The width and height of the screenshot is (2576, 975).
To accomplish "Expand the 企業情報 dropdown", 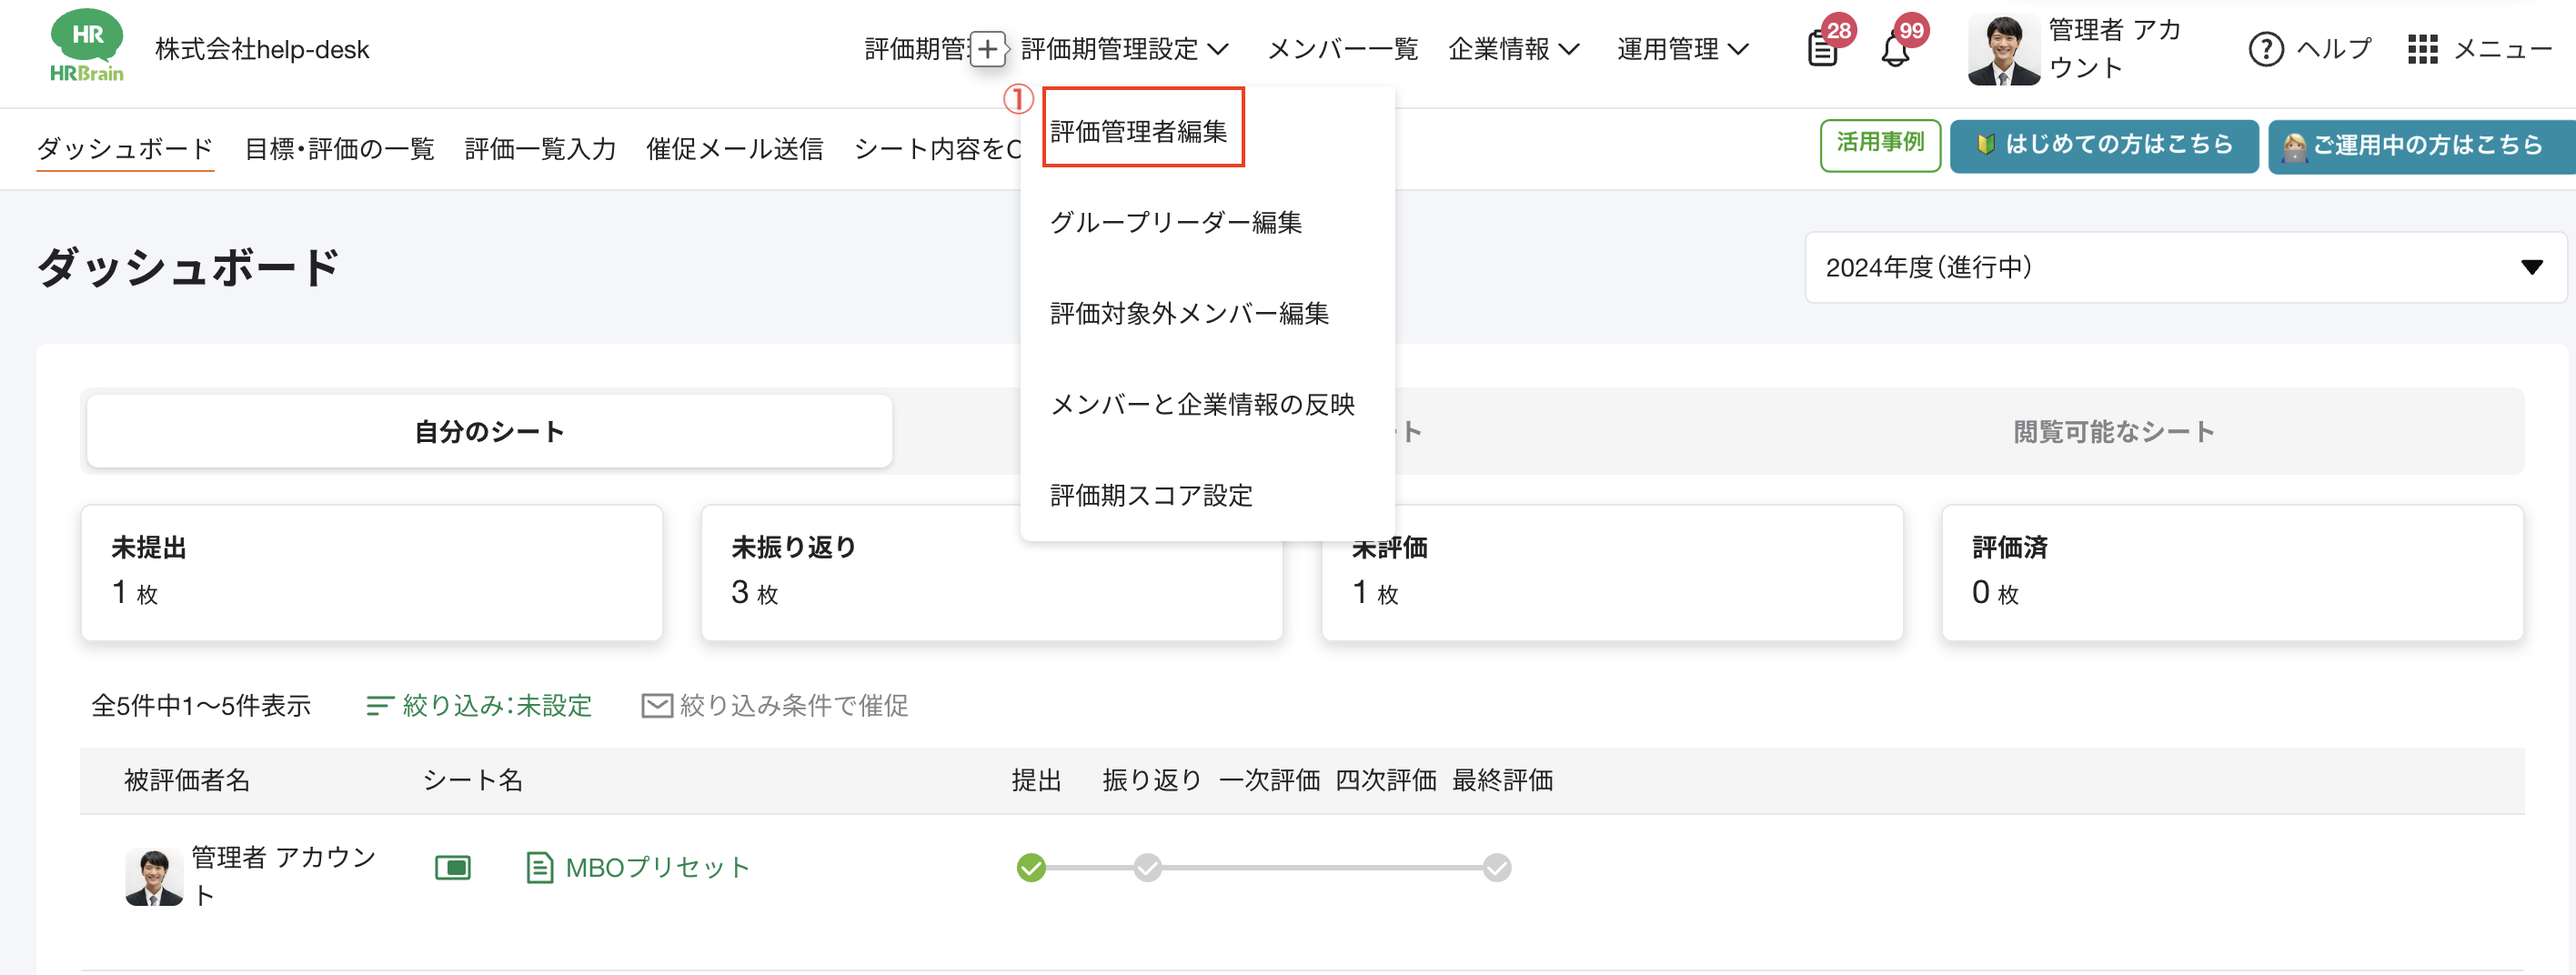I will [1514, 48].
